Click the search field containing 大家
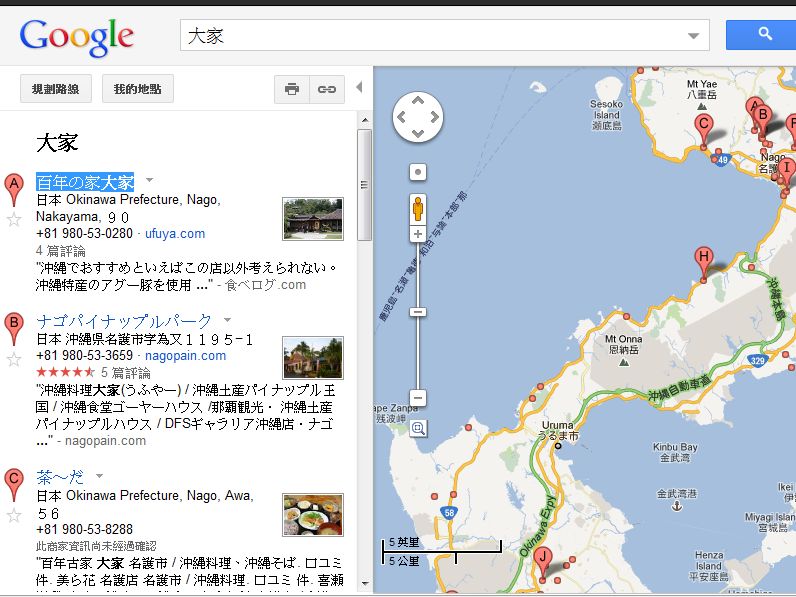The width and height of the screenshot is (796, 597). coord(444,35)
